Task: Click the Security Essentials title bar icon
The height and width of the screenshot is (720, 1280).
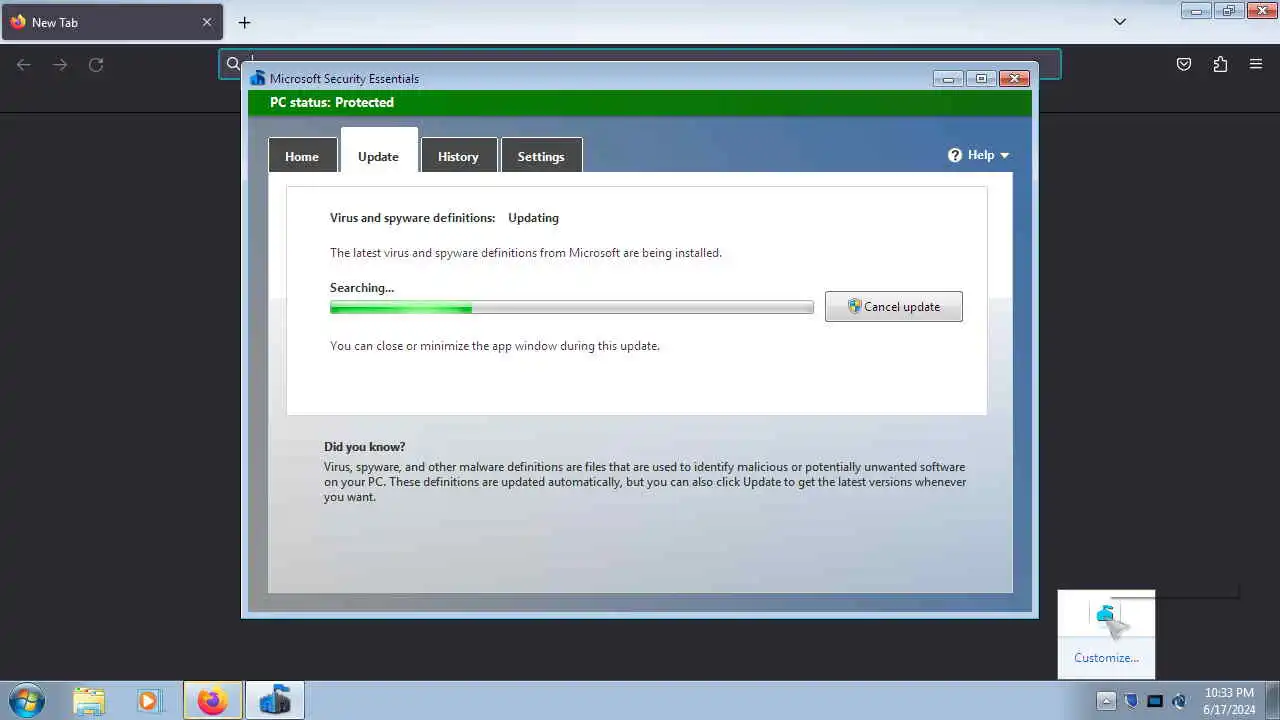Action: tap(258, 78)
